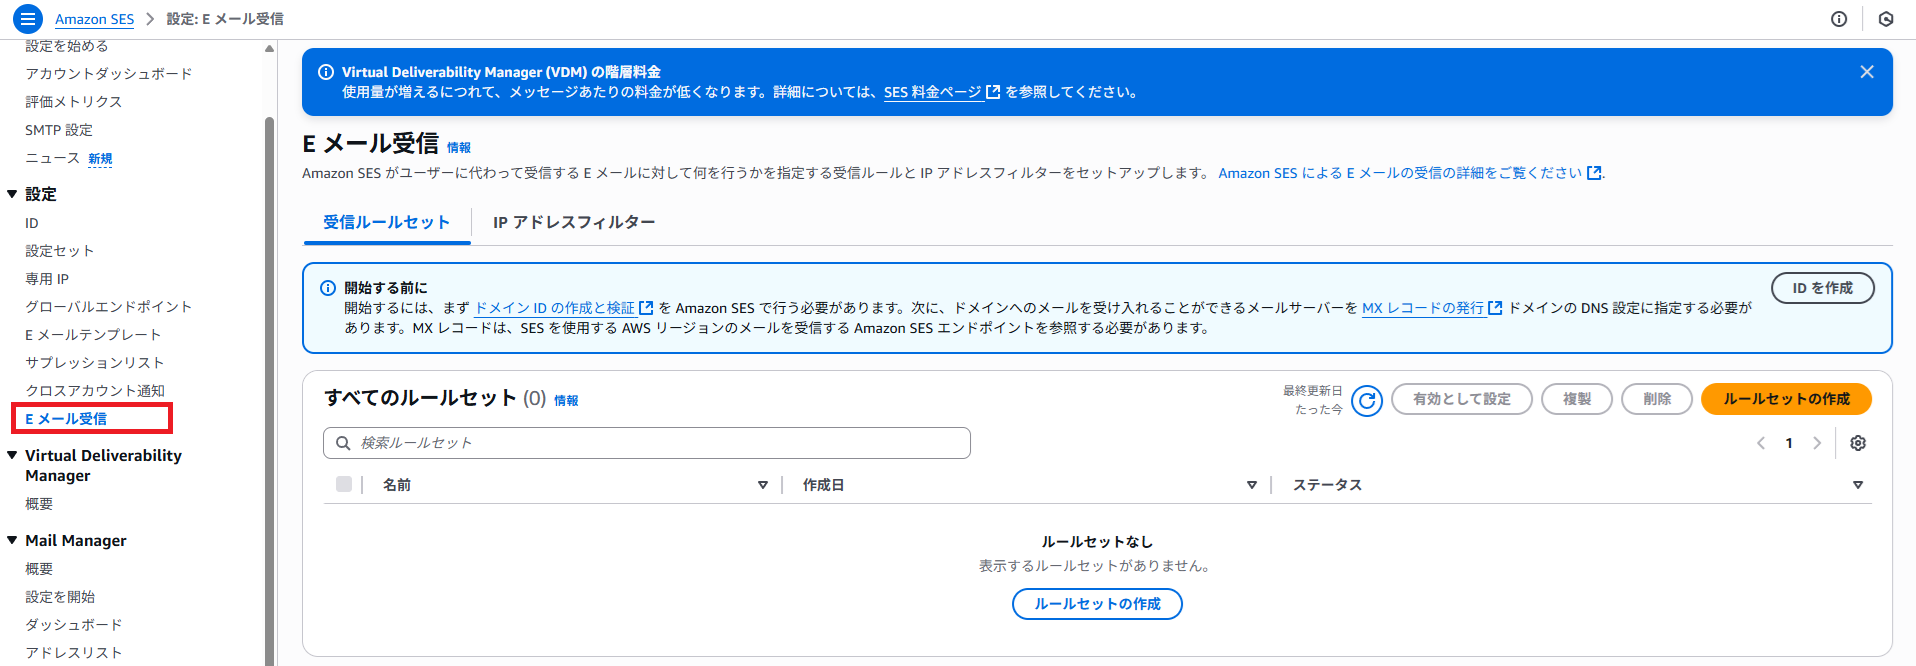
Task: Open MX レコードの発行 link
Action: click(x=1423, y=308)
